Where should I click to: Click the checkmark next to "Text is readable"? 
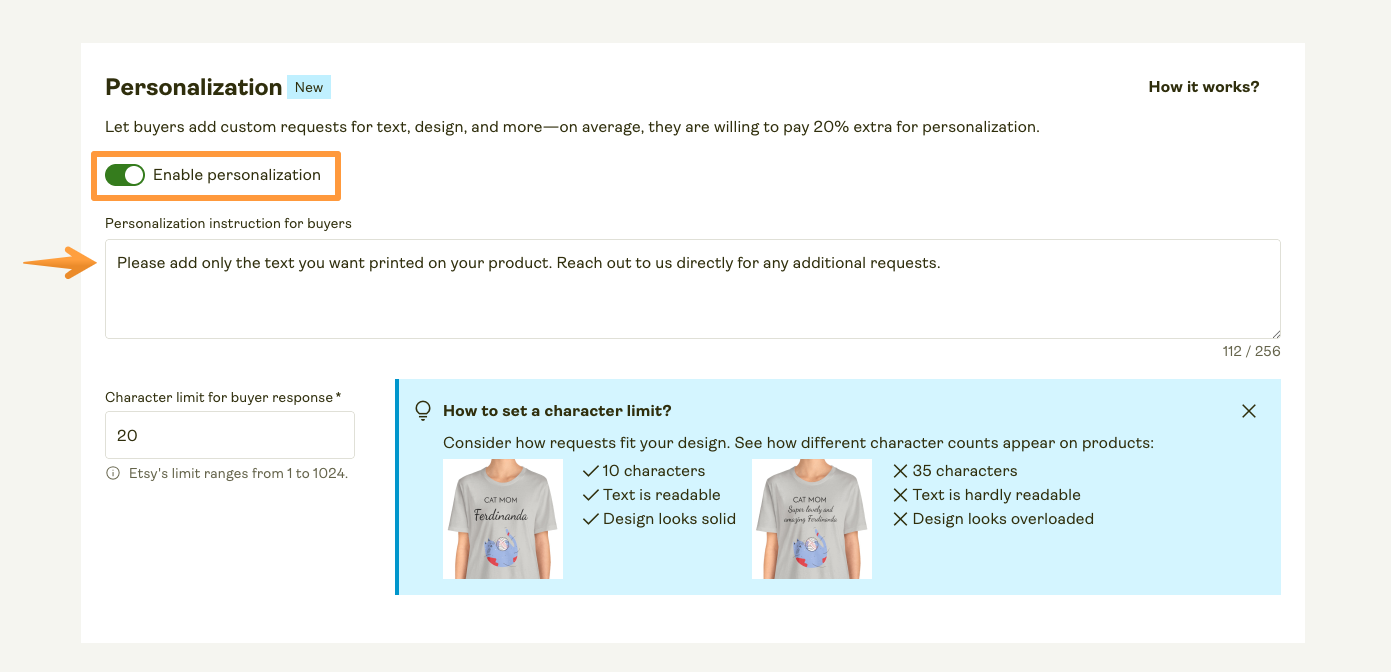pos(590,494)
